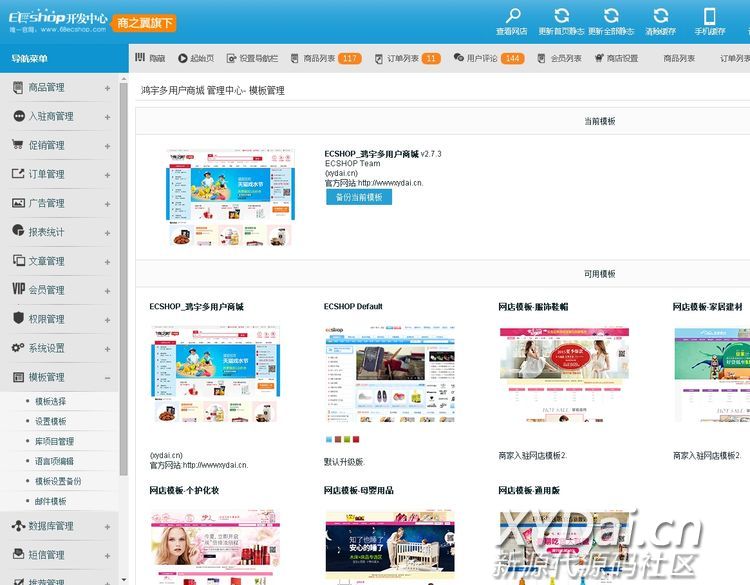
Task: Expand 订单管理 with its plus sign
Action: [108, 175]
